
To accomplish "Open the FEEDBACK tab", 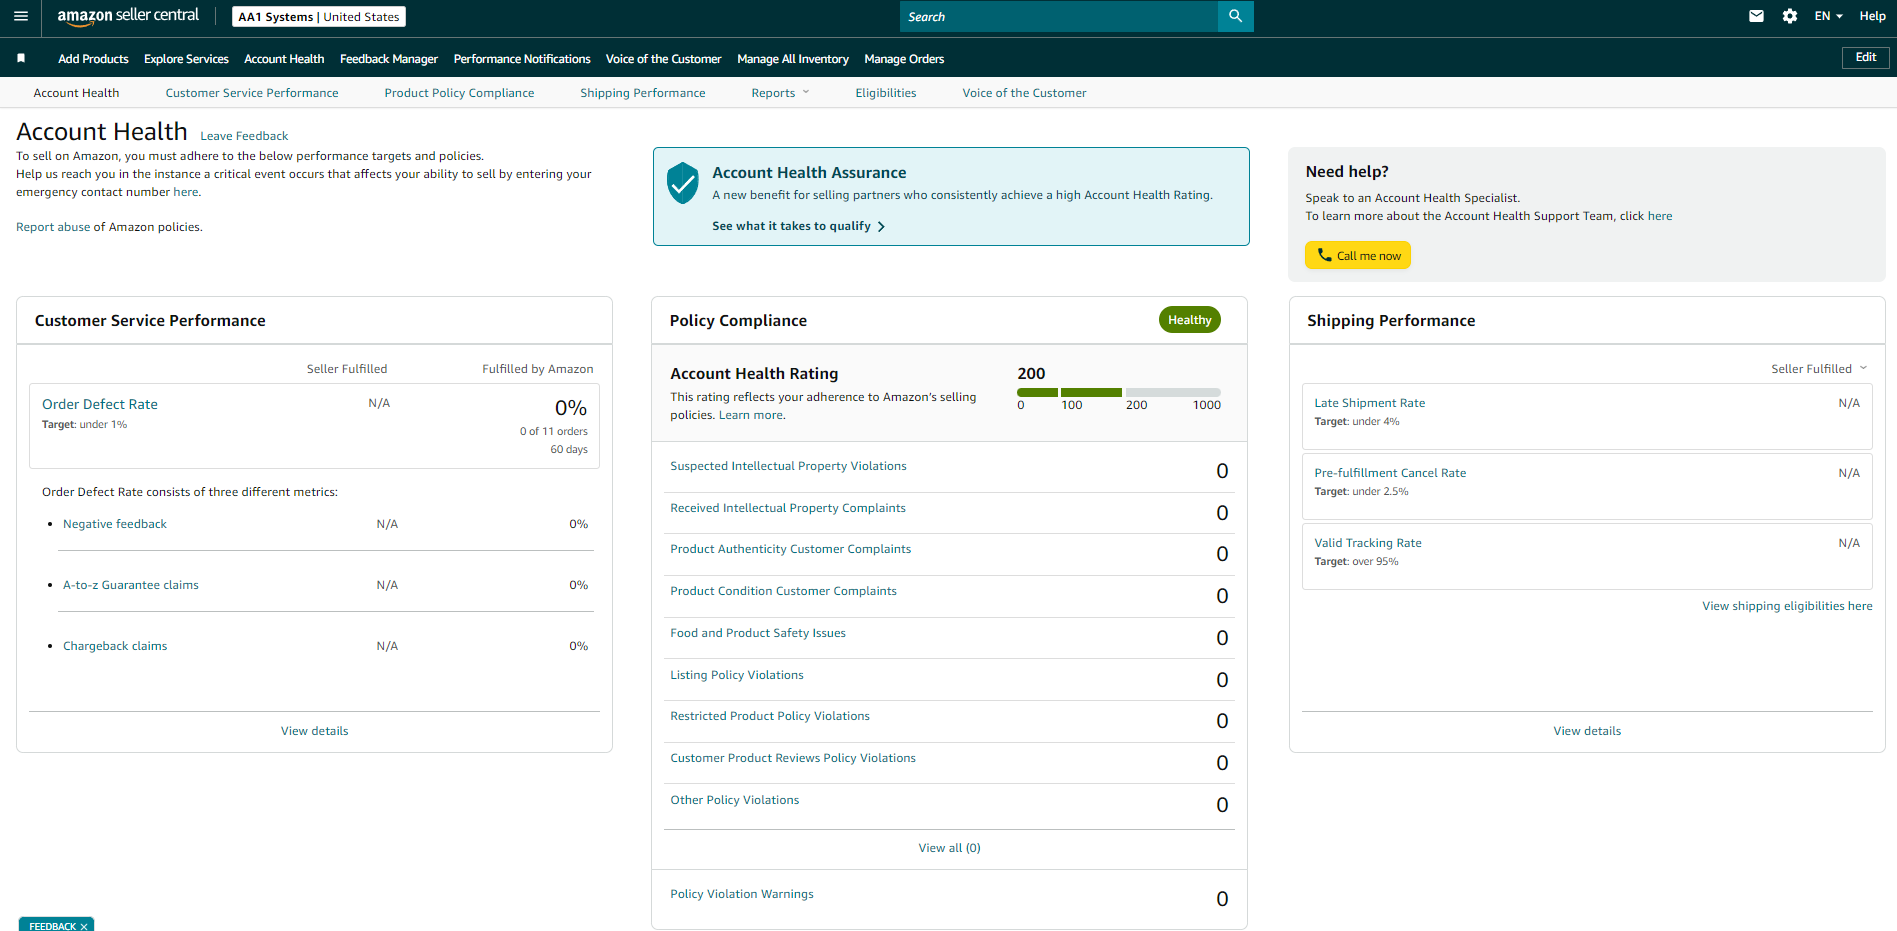I will [52, 926].
